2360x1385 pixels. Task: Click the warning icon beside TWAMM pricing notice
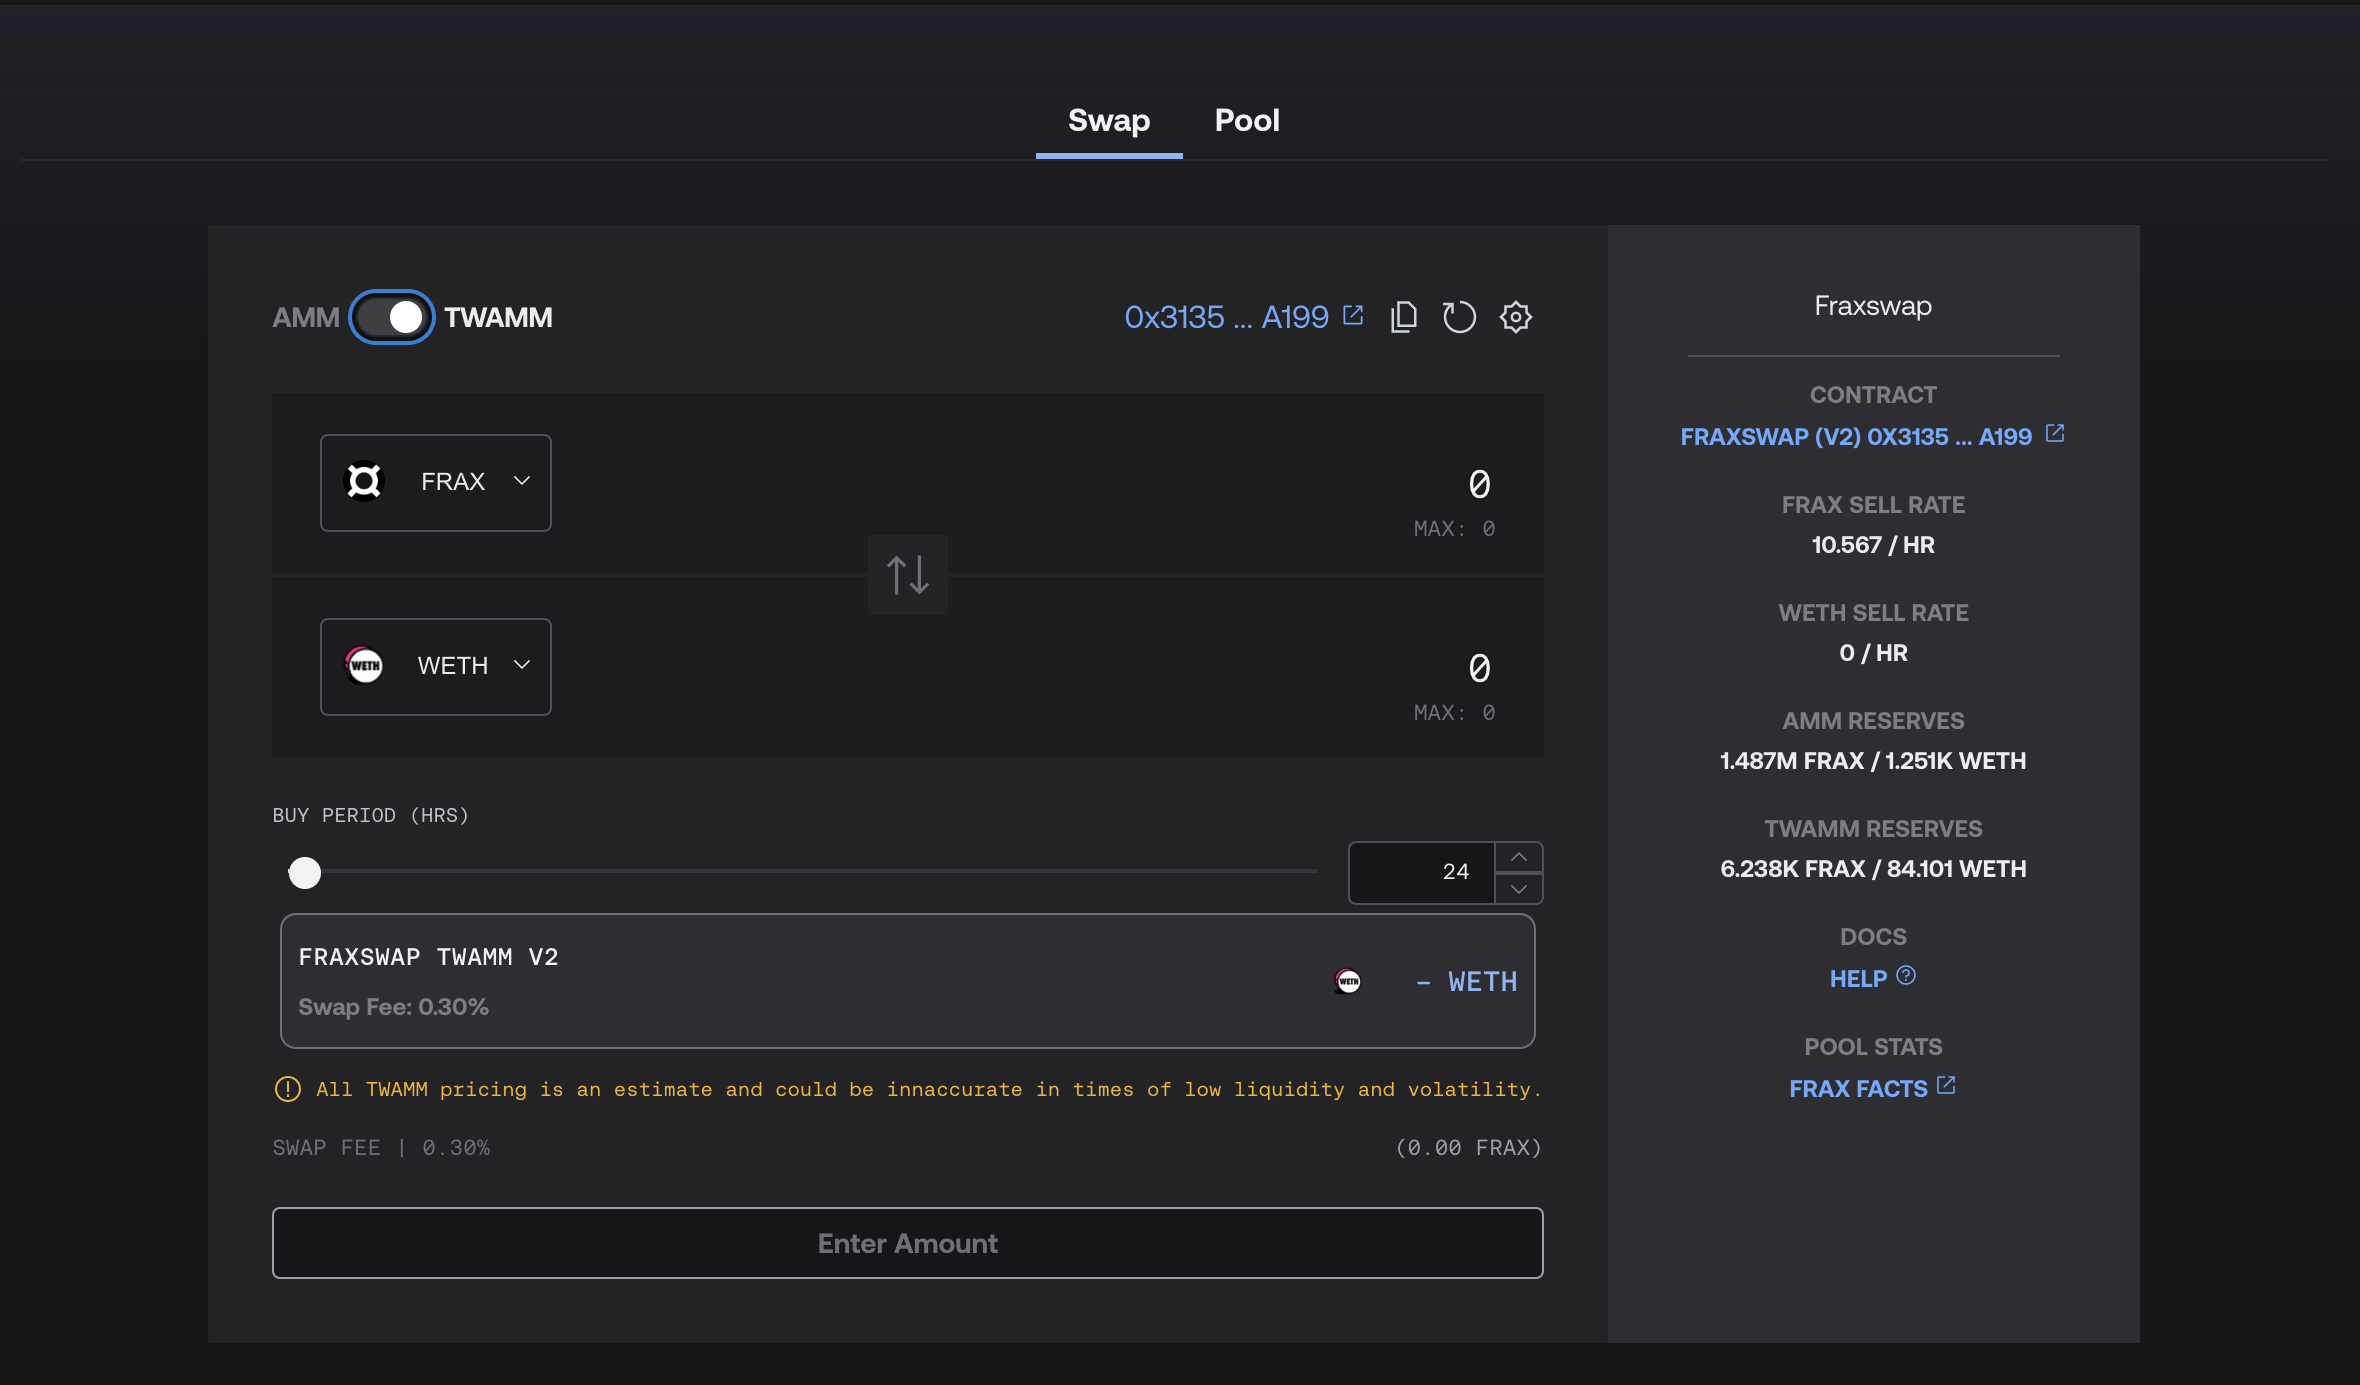[287, 1089]
